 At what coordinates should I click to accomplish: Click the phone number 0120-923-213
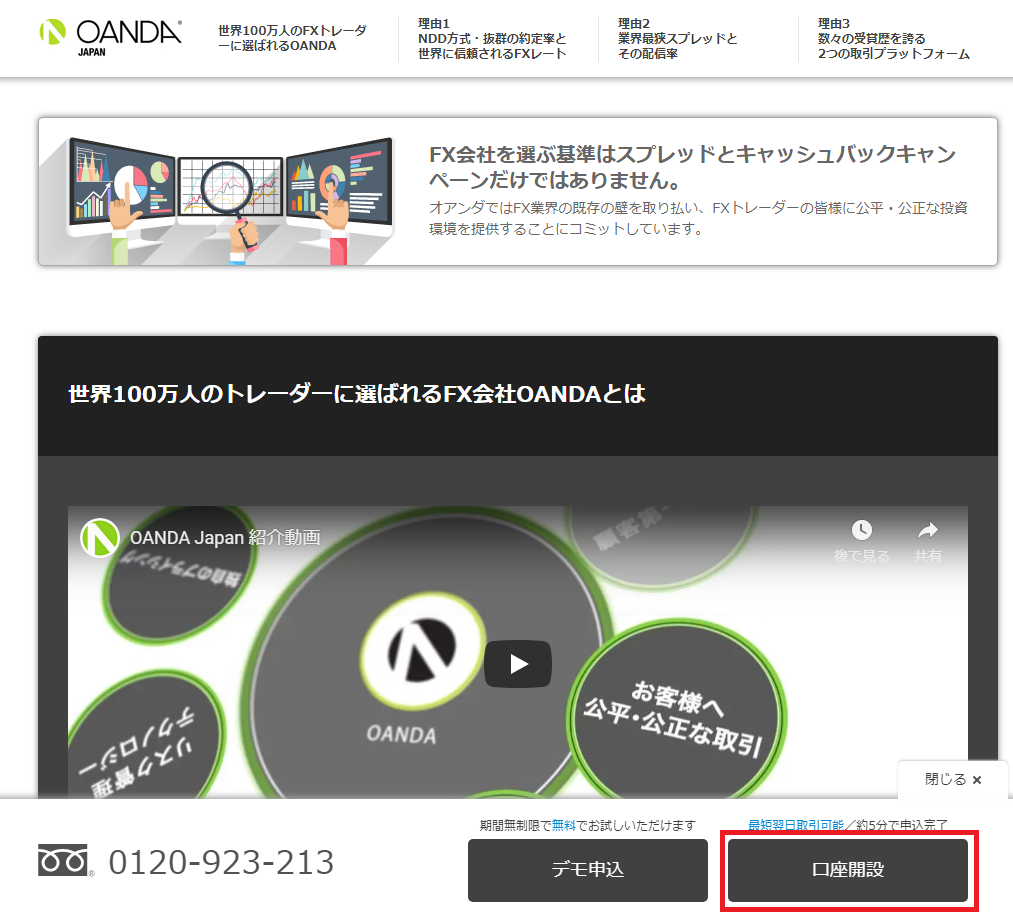(221, 862)
